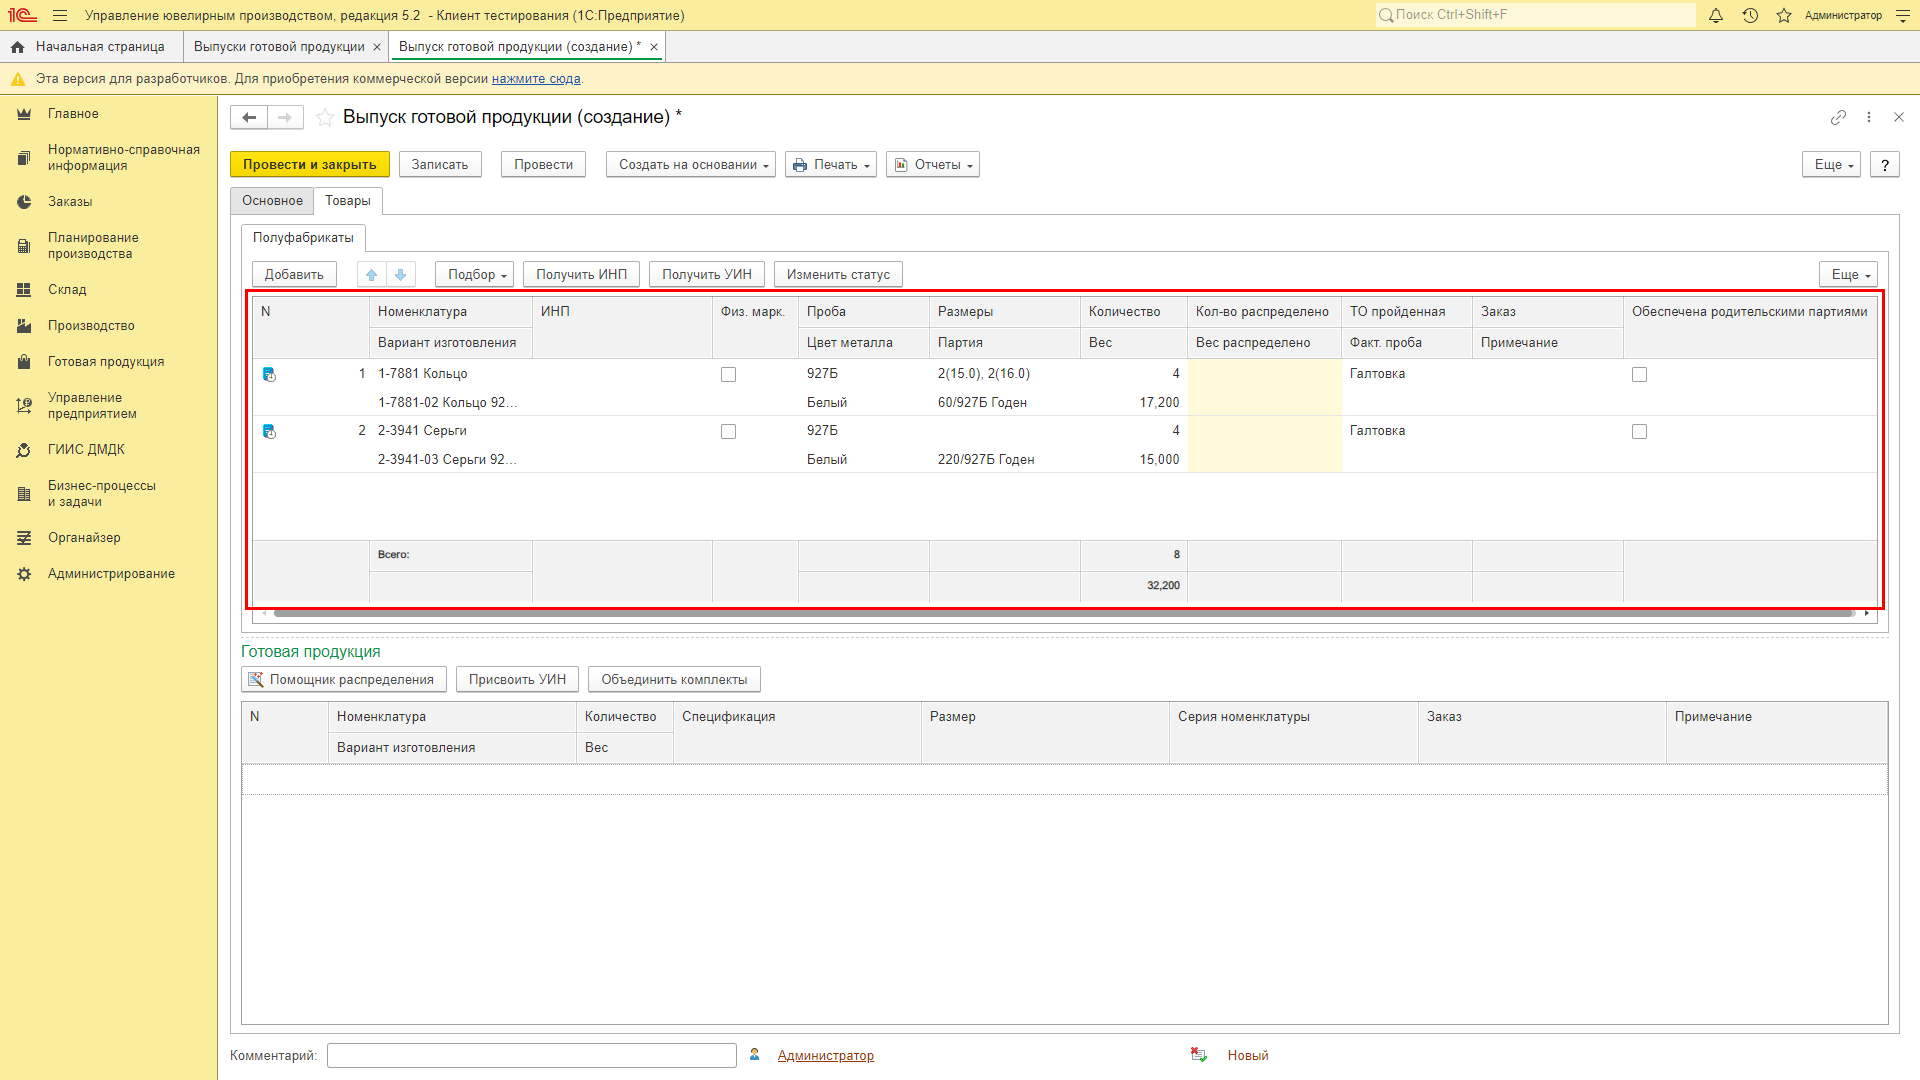Screen dimensions: 1920x1080
Task: Open Помощник распределения
Action: pyautogui.click(x=343, y=680)
